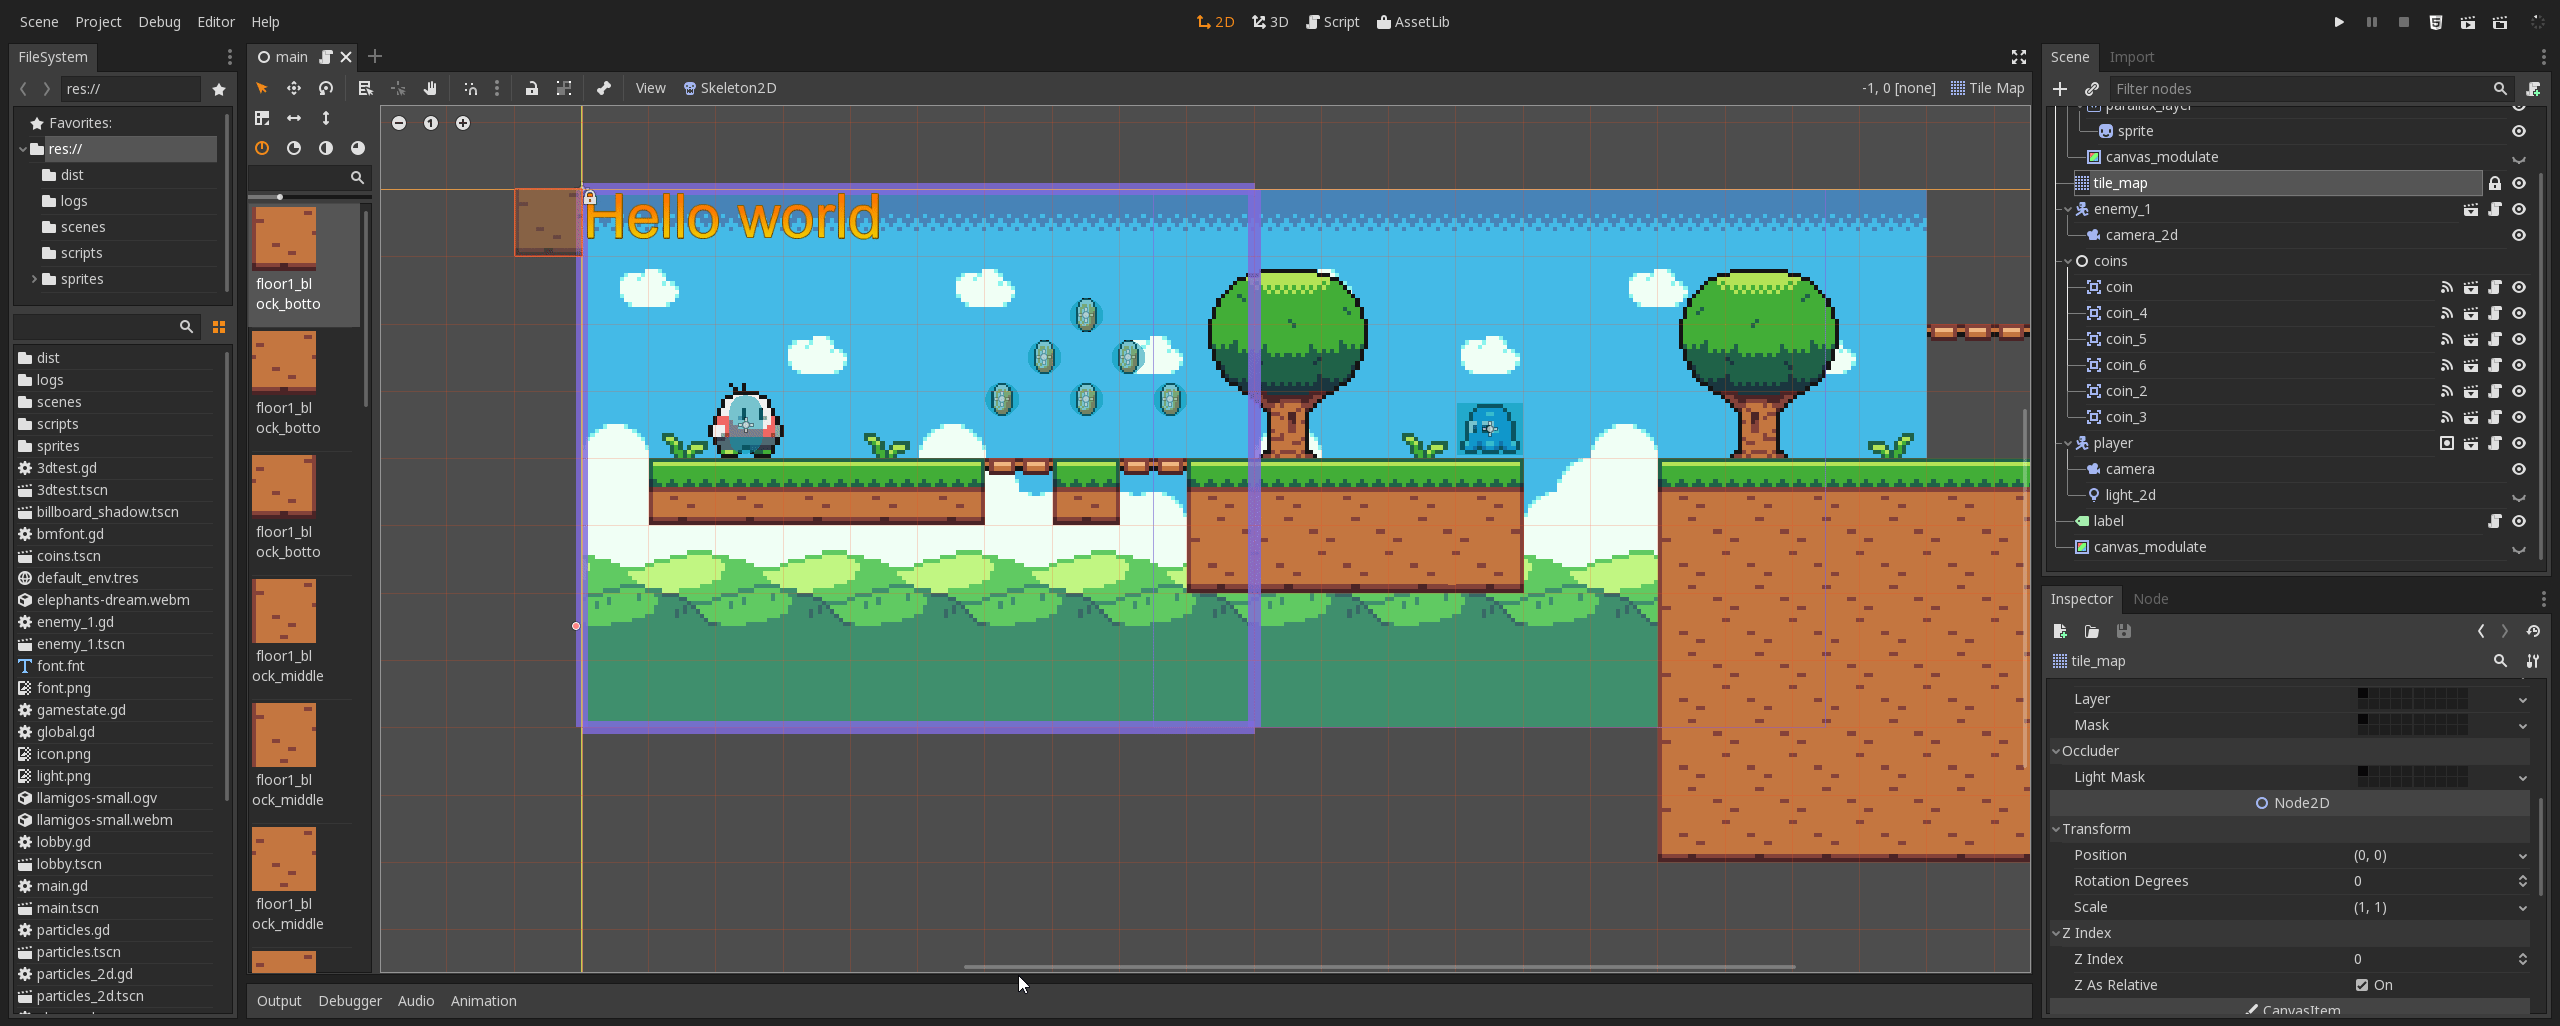
Task: Zoom in the 2D viewport
Action: (463, 123)
